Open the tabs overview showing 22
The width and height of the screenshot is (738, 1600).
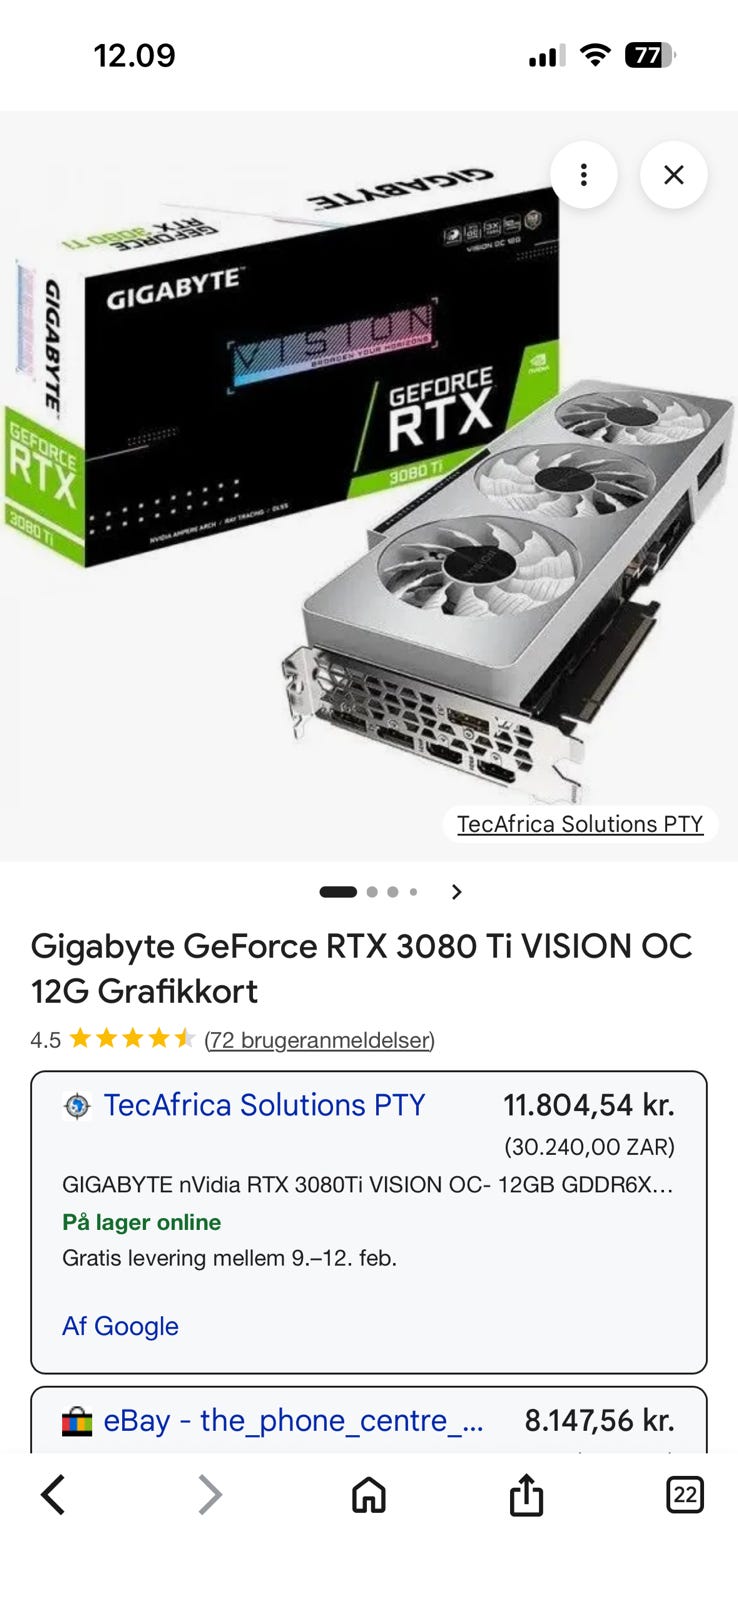click(x=685, y=1495)
